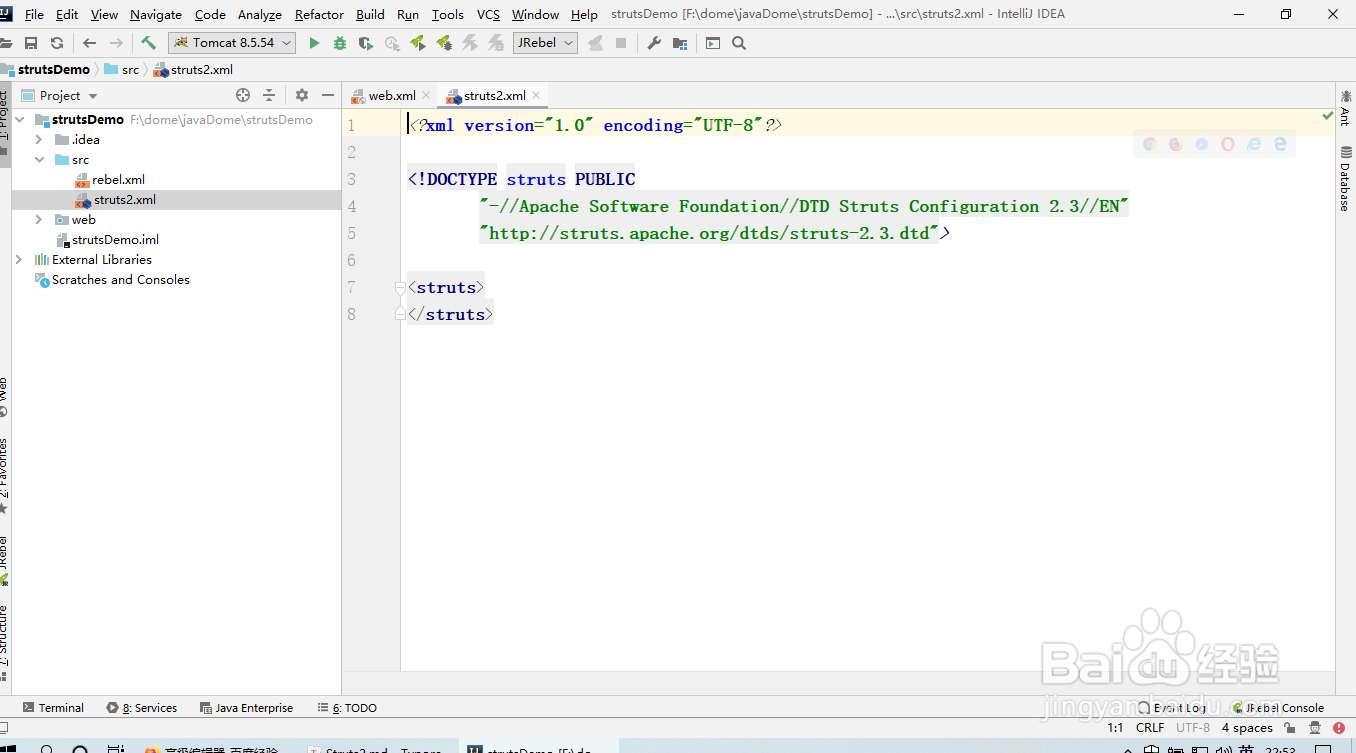Expand External Libraries node

point(19,260)
